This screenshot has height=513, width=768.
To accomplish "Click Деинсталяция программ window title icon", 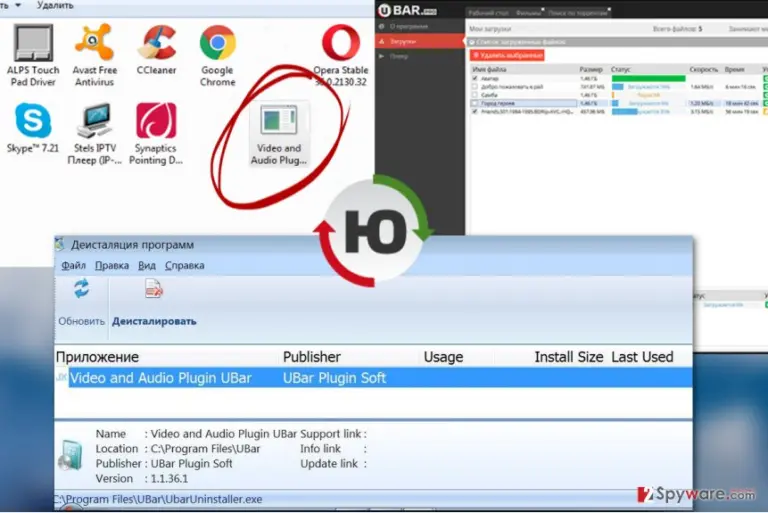I will click(x=60, y=244).
